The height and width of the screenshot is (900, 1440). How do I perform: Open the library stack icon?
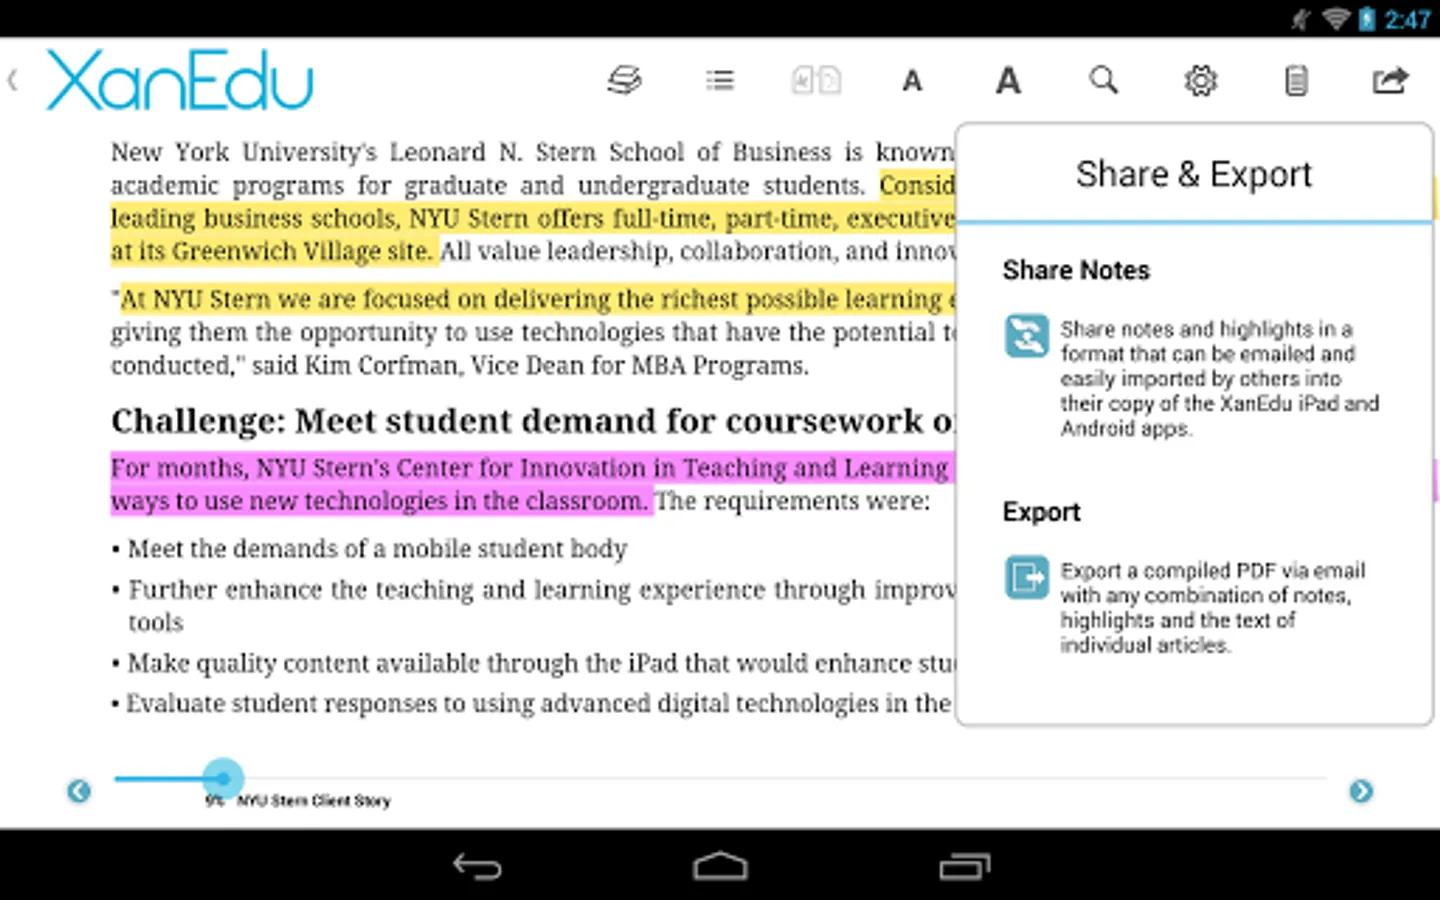pos(625,80)
